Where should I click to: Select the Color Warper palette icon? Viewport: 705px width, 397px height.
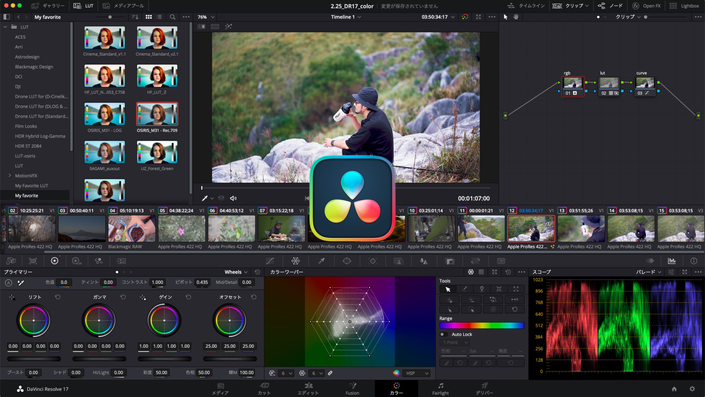(295, 261)
